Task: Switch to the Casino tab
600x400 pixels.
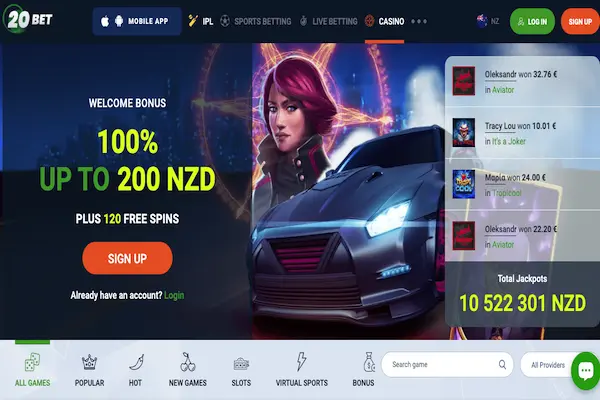Action: [384, 21]
